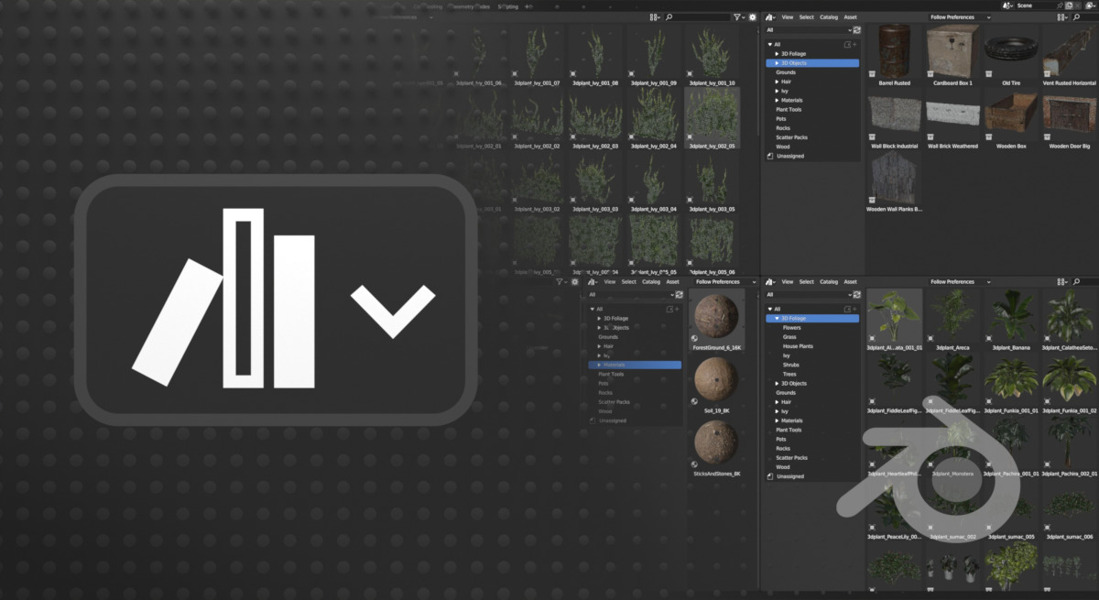Open Follow Preferences dropdown in 3D Foliage browser

point(959,282)
